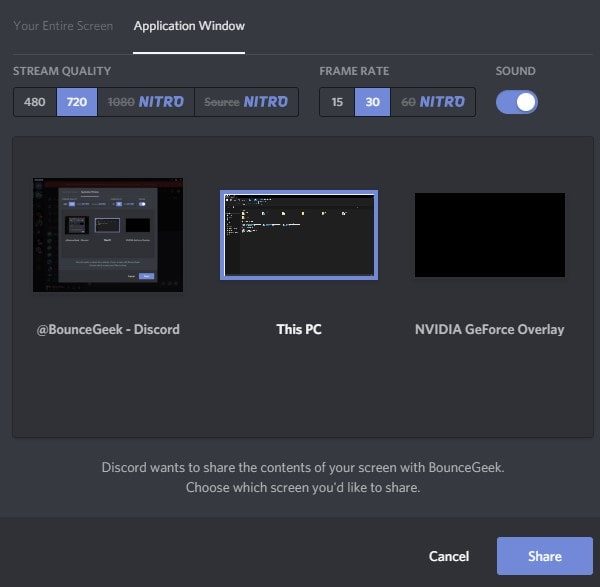The height and width of the screenshot is (587, 600).
Task: Choose the NVIDIA GeForce Overlay thumbnail
Action: coord(490,235)
